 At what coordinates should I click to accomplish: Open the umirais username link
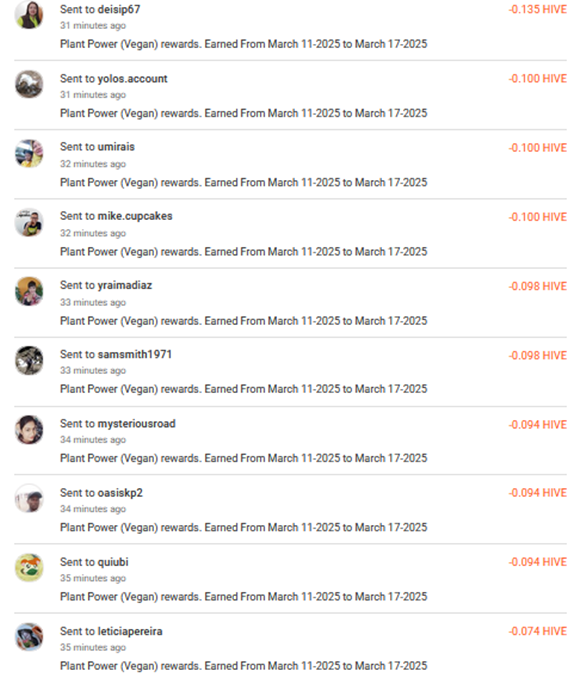pos(116,147)
